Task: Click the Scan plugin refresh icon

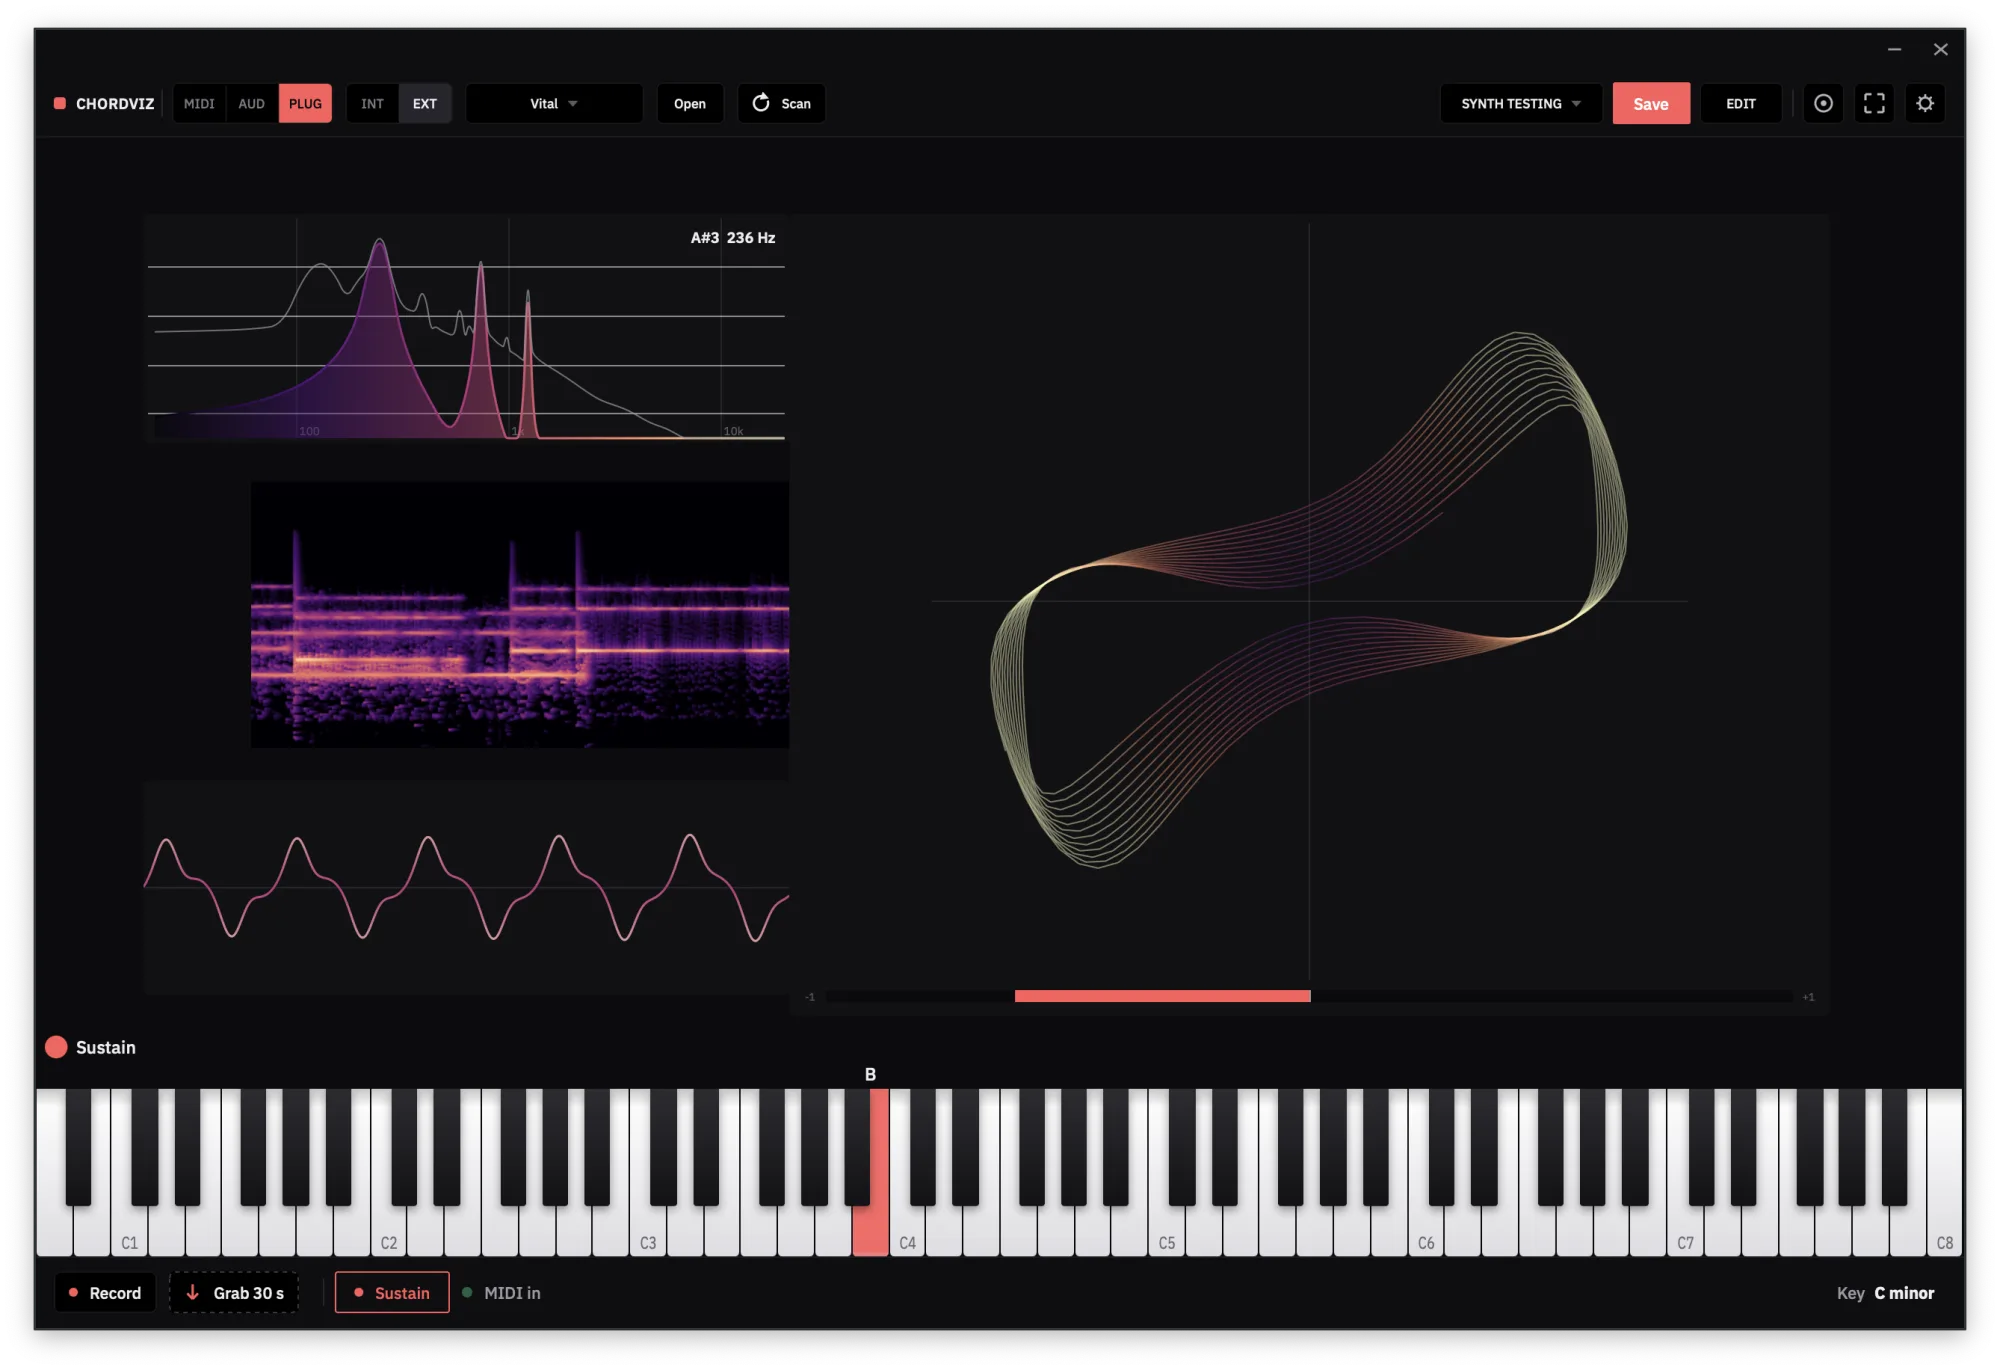Action: 761,103
